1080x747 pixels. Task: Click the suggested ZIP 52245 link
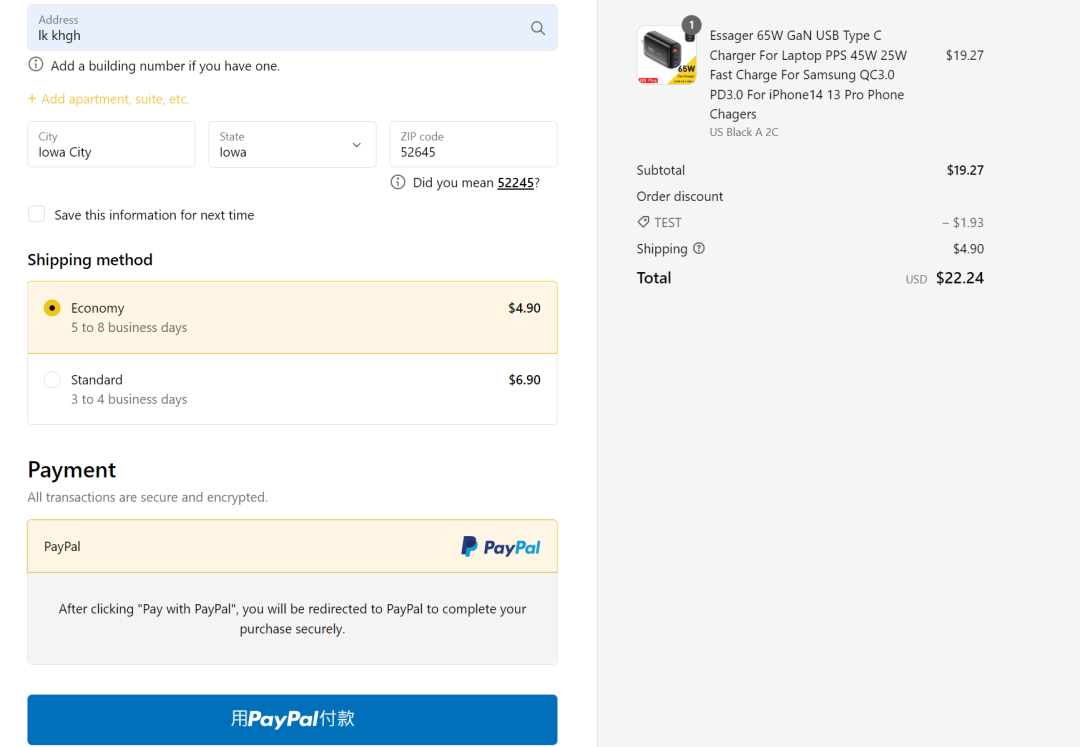coord(515,183)
